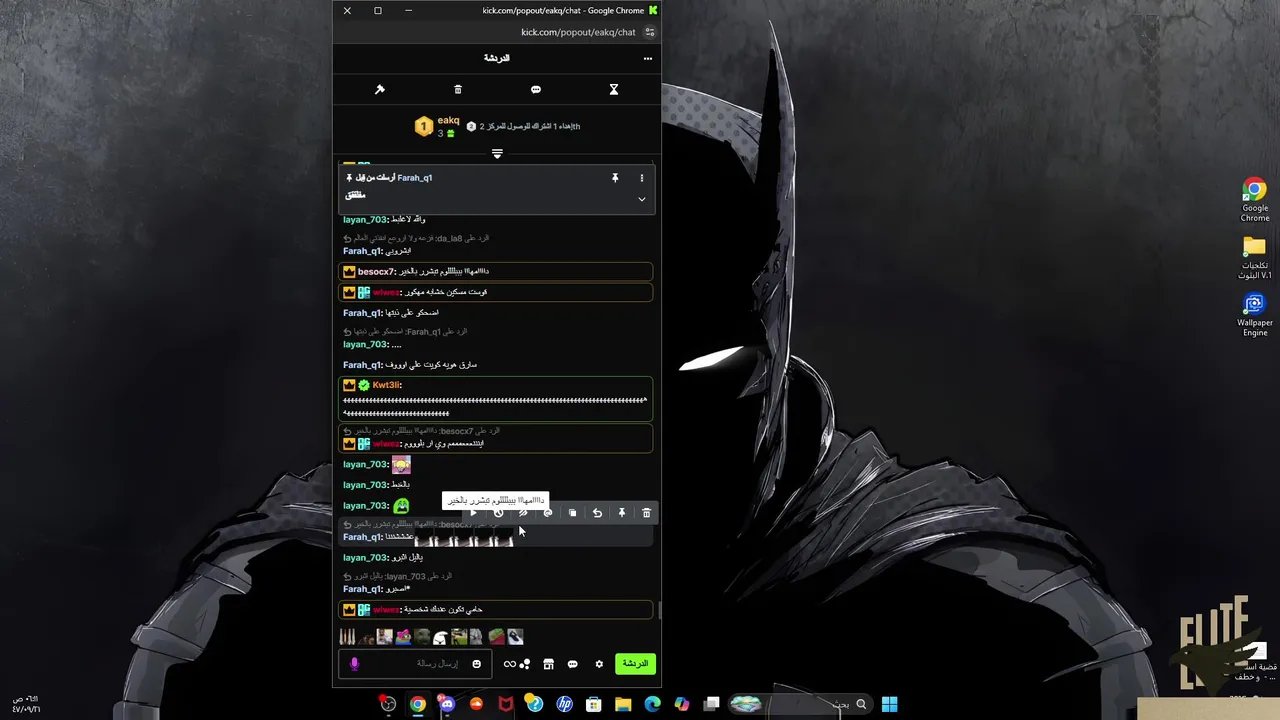Click the message input field
Image resolution: width=1280 pixels, height=720 pixels.
[x=414, y=664]
